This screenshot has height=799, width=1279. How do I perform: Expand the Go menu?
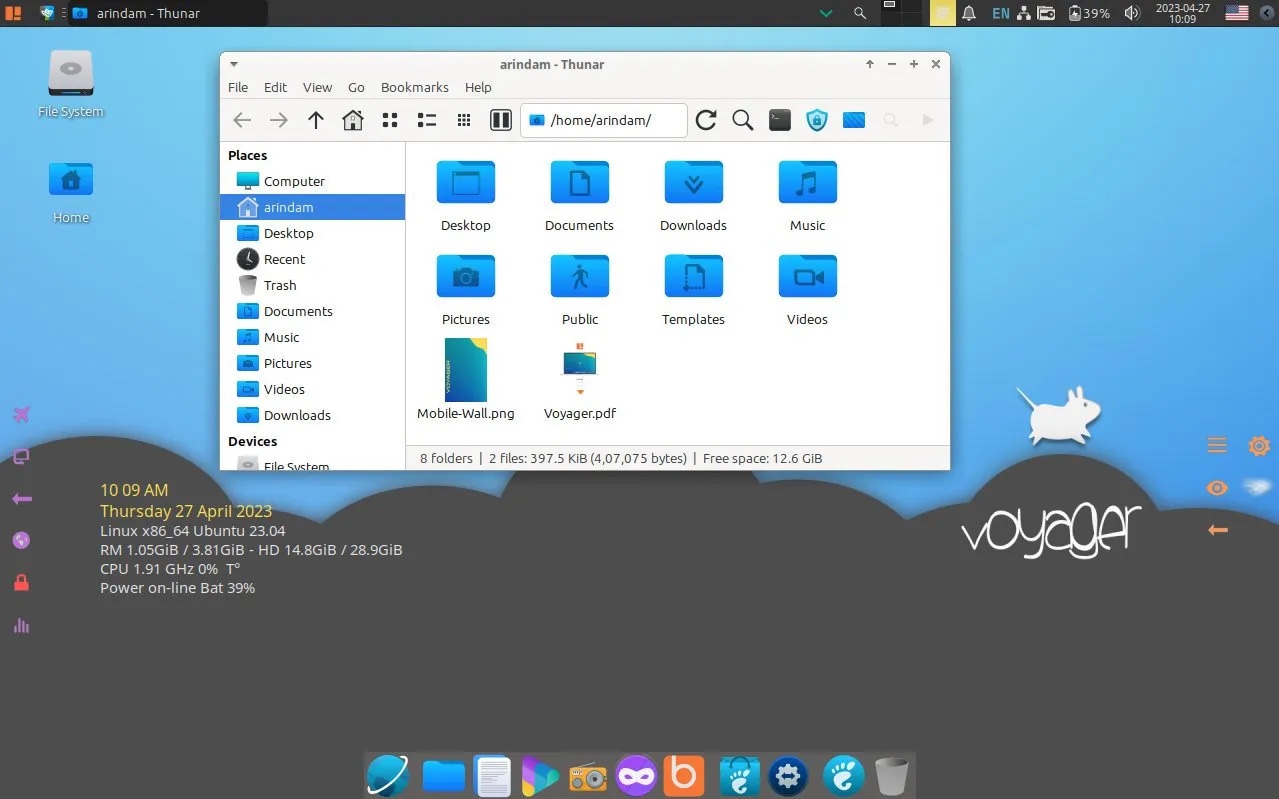[356, 87]
